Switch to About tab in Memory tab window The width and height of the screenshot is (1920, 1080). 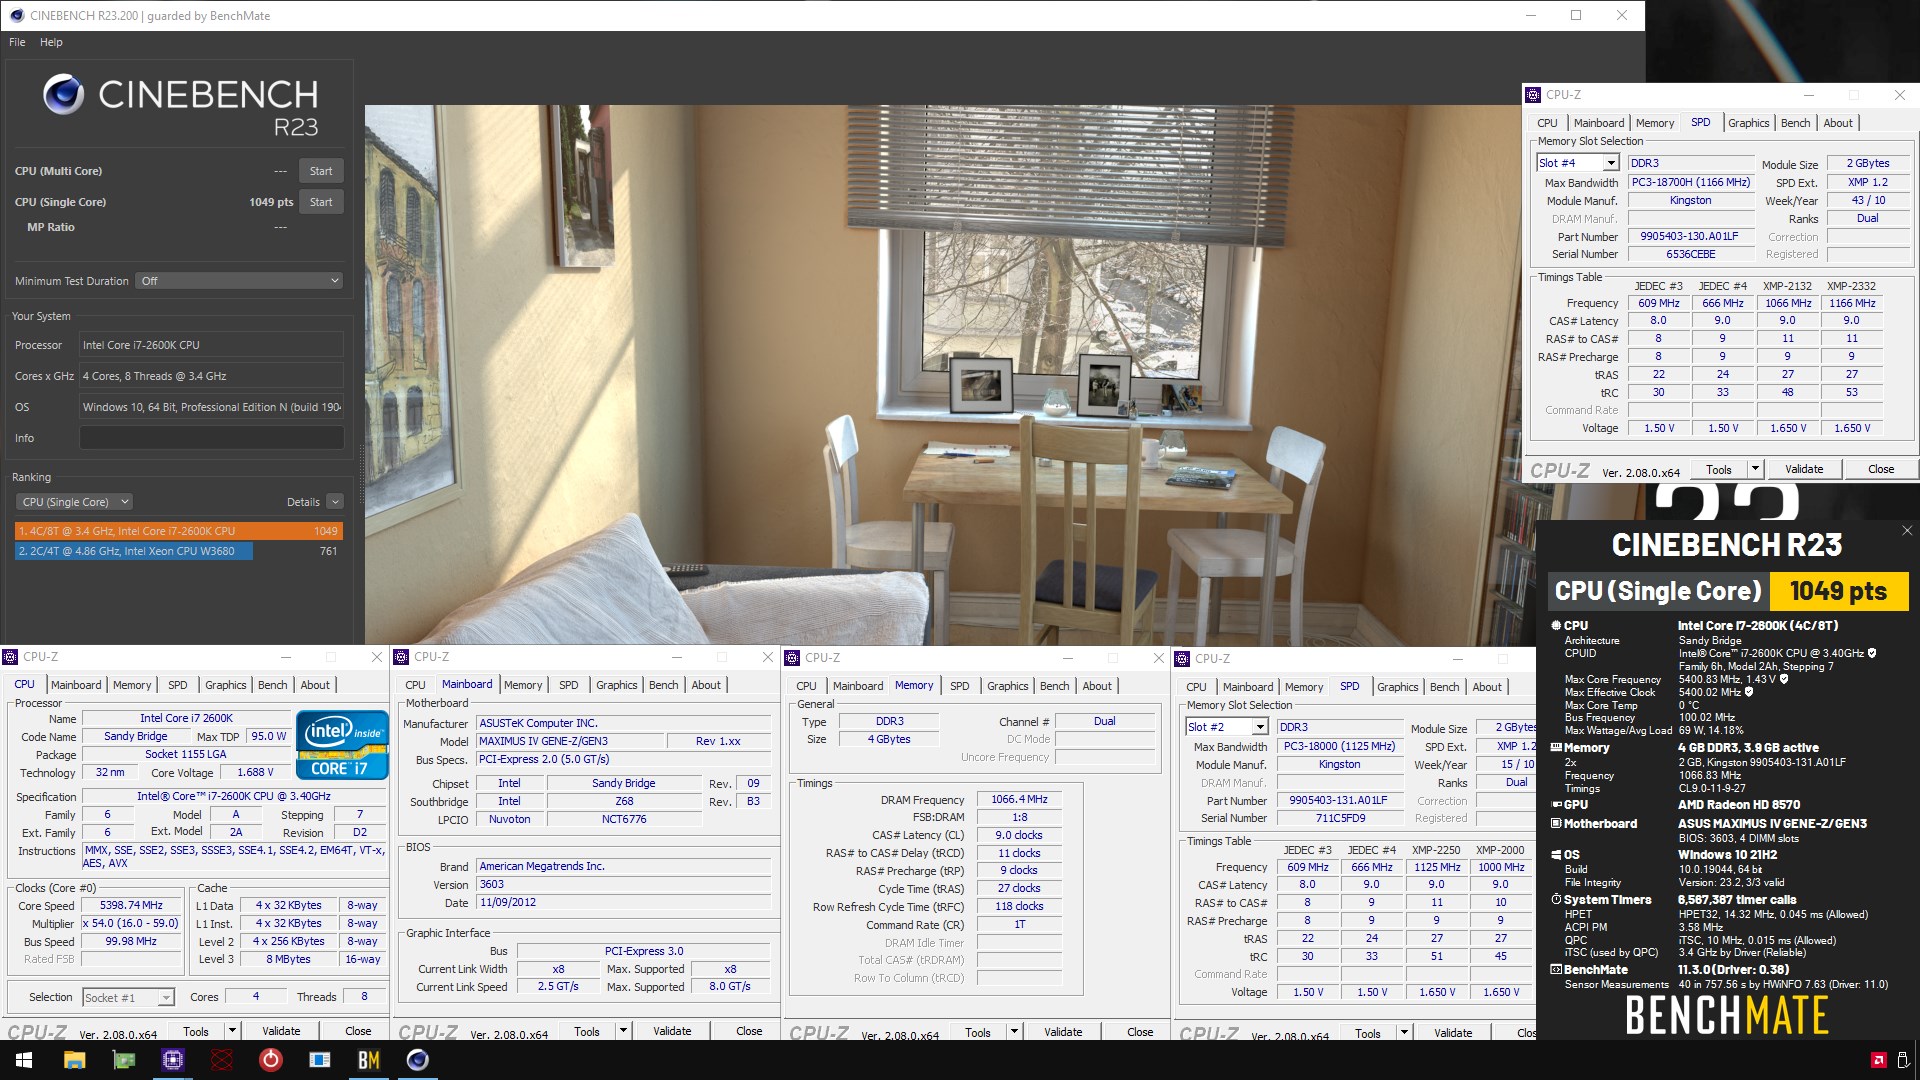[1097, 686]
